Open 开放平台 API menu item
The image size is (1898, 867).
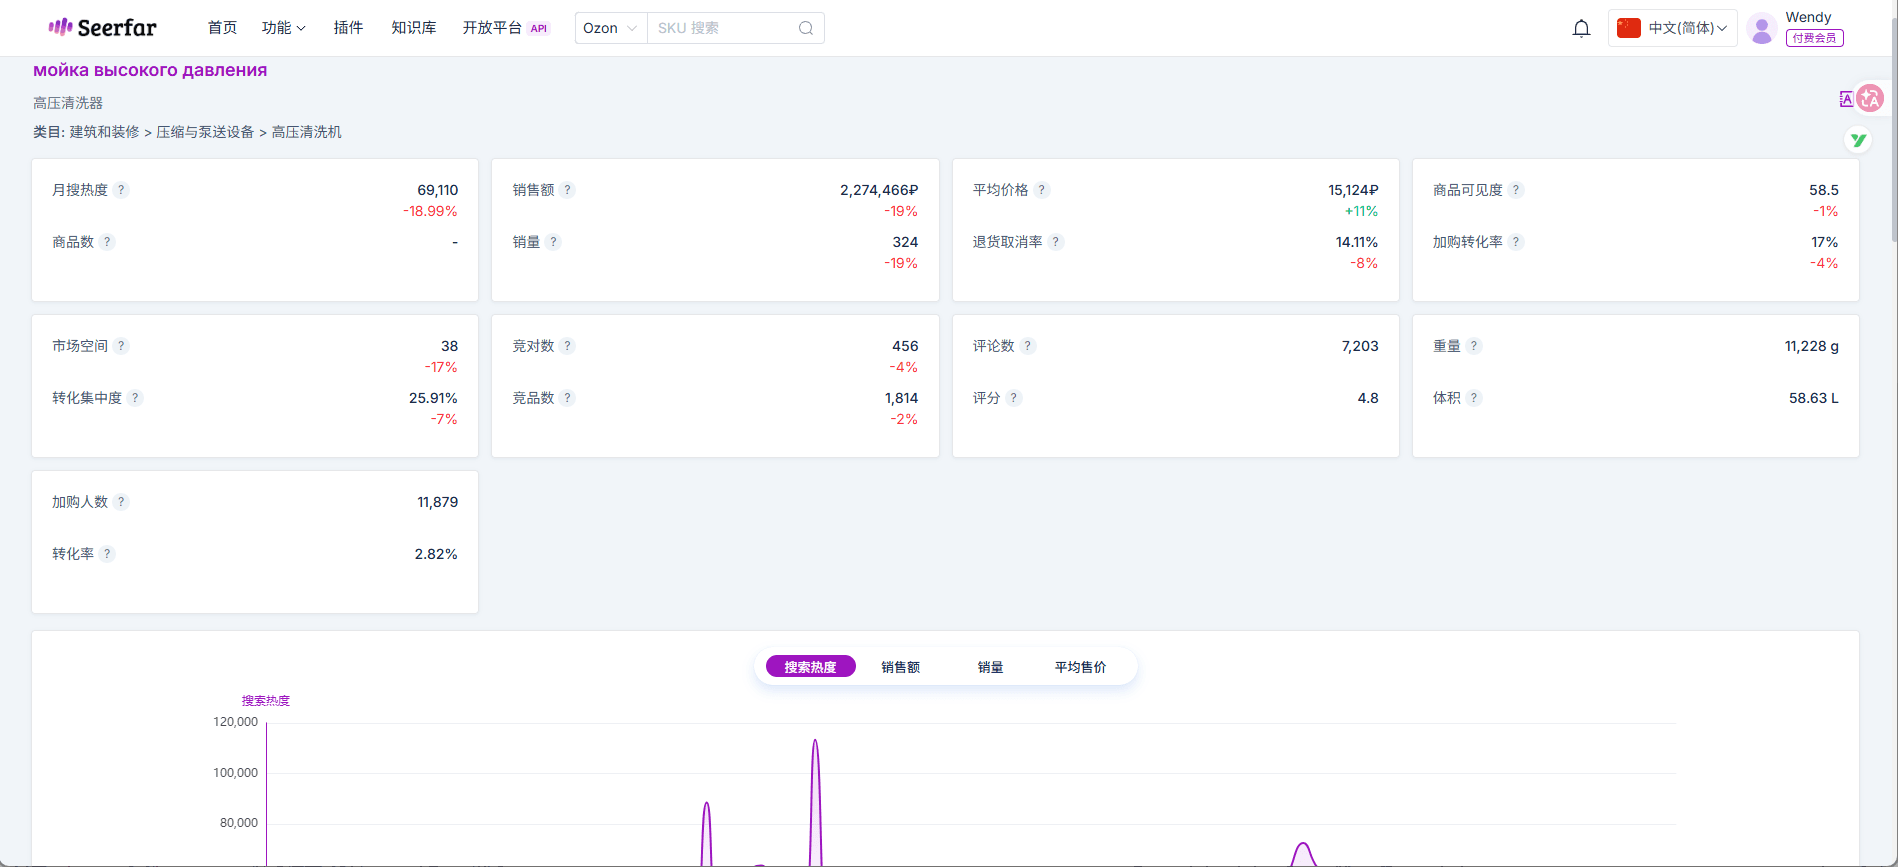point(506,28)
